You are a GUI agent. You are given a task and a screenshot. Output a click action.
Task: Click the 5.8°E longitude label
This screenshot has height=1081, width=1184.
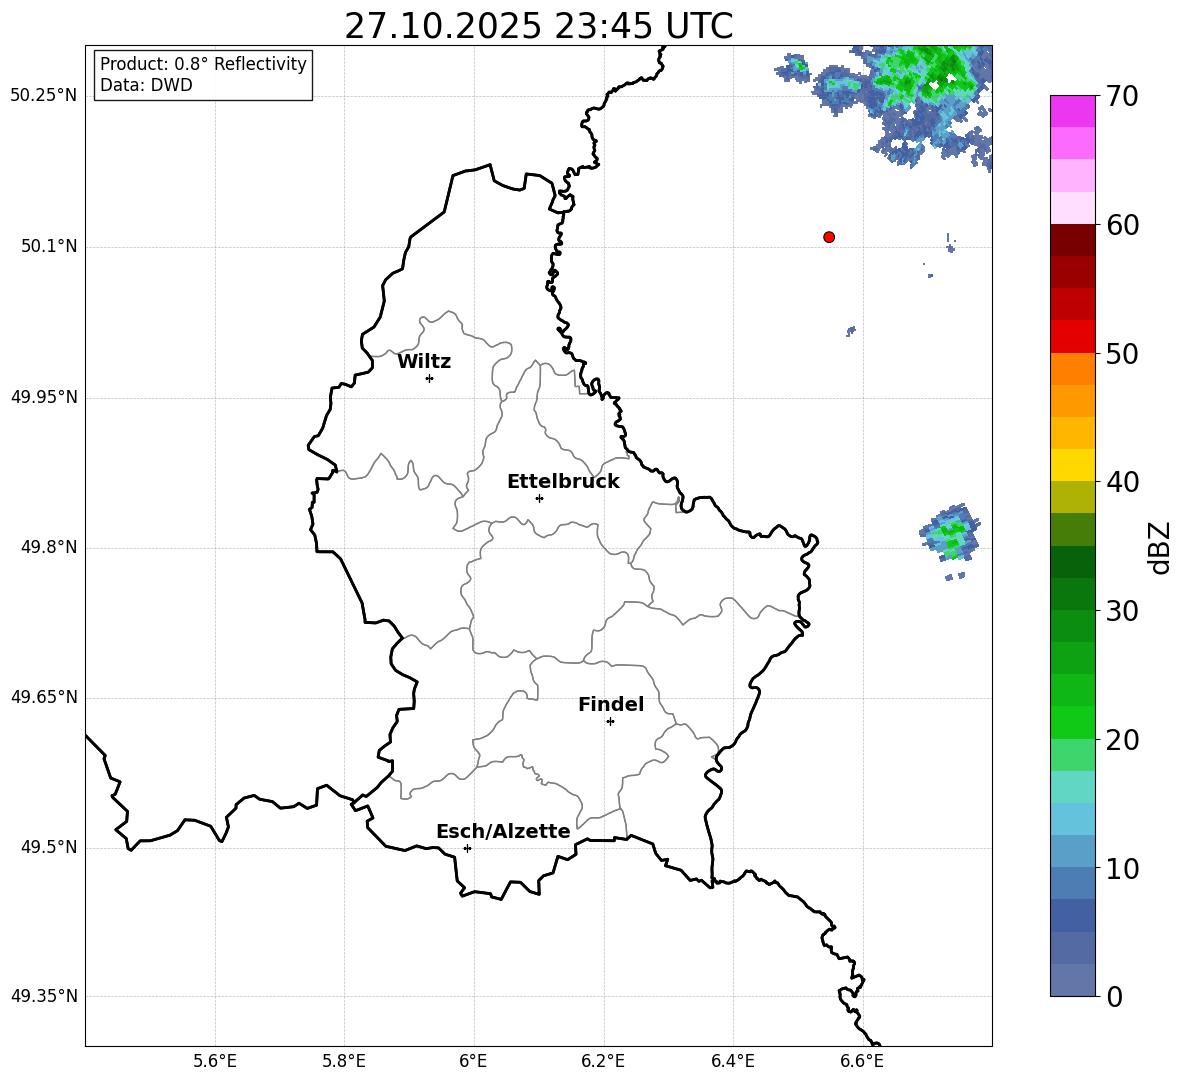344,1061
